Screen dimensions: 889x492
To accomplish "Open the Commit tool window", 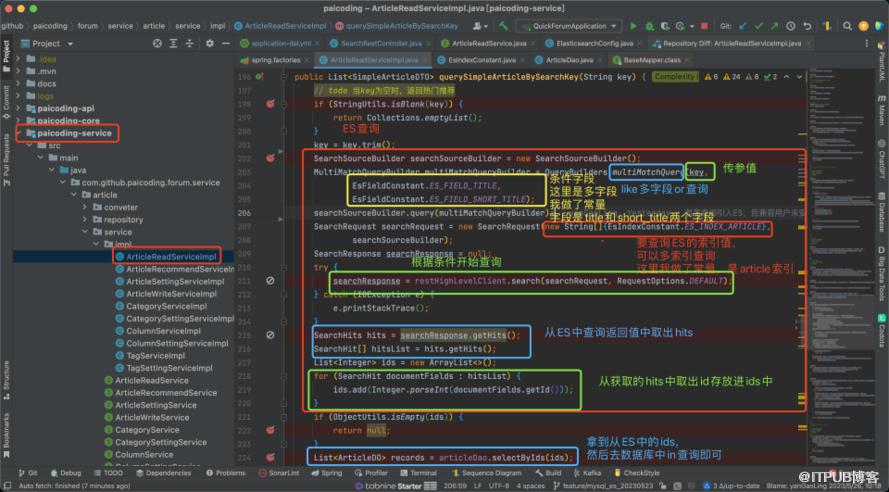I will (x=6, y=97).
